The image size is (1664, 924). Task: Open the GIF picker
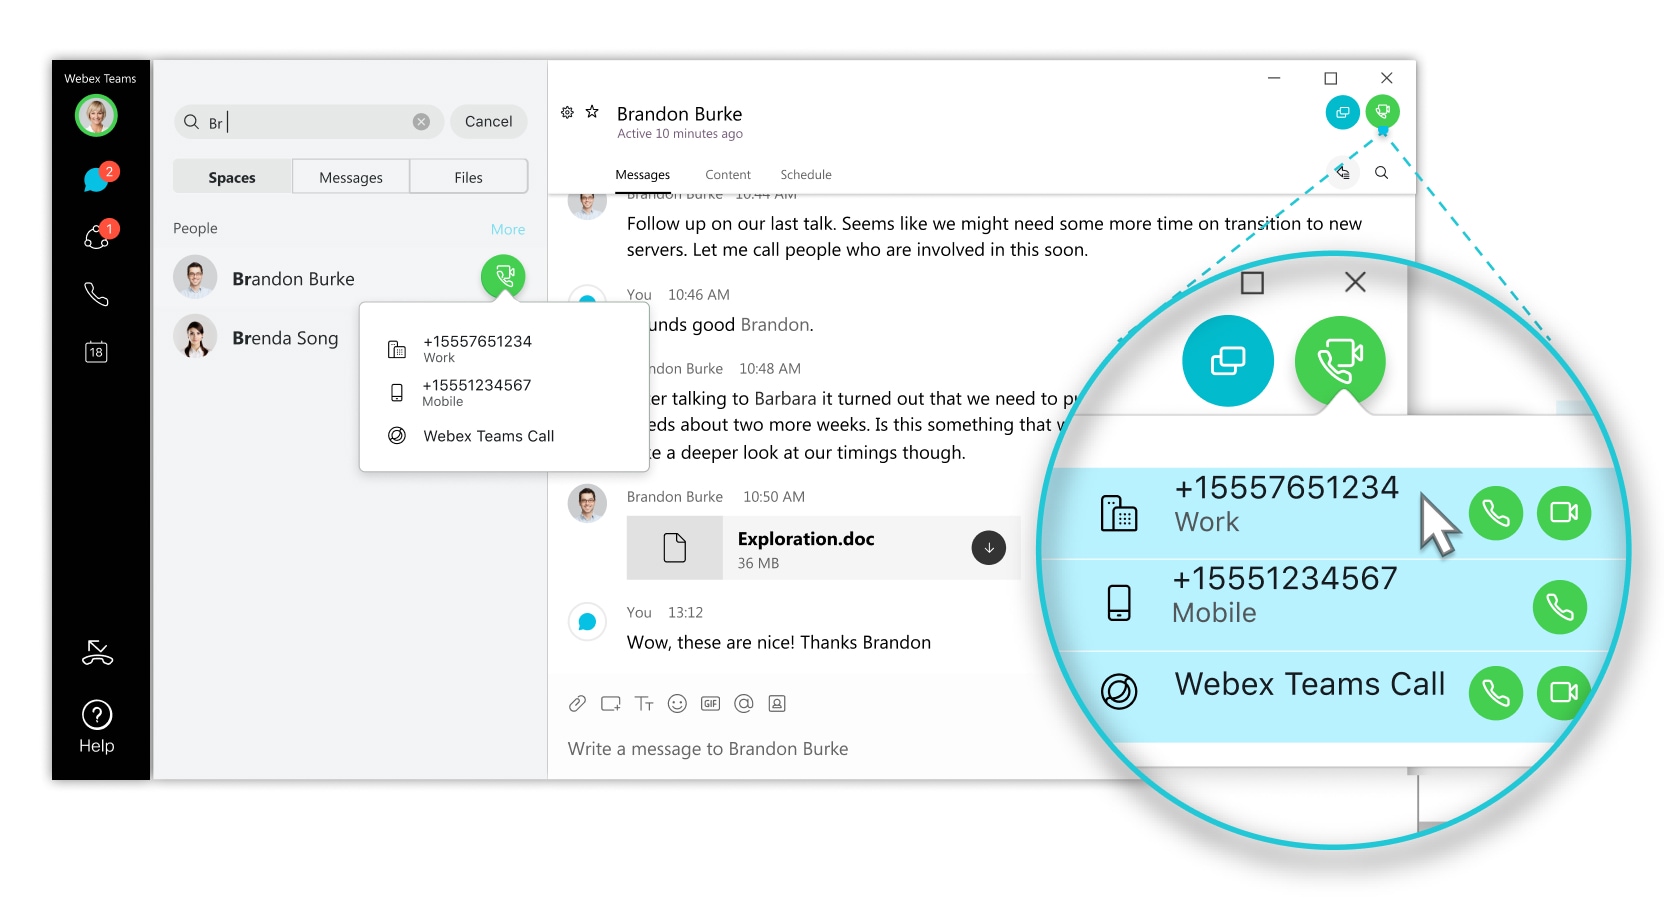click(x=710, y=704)
